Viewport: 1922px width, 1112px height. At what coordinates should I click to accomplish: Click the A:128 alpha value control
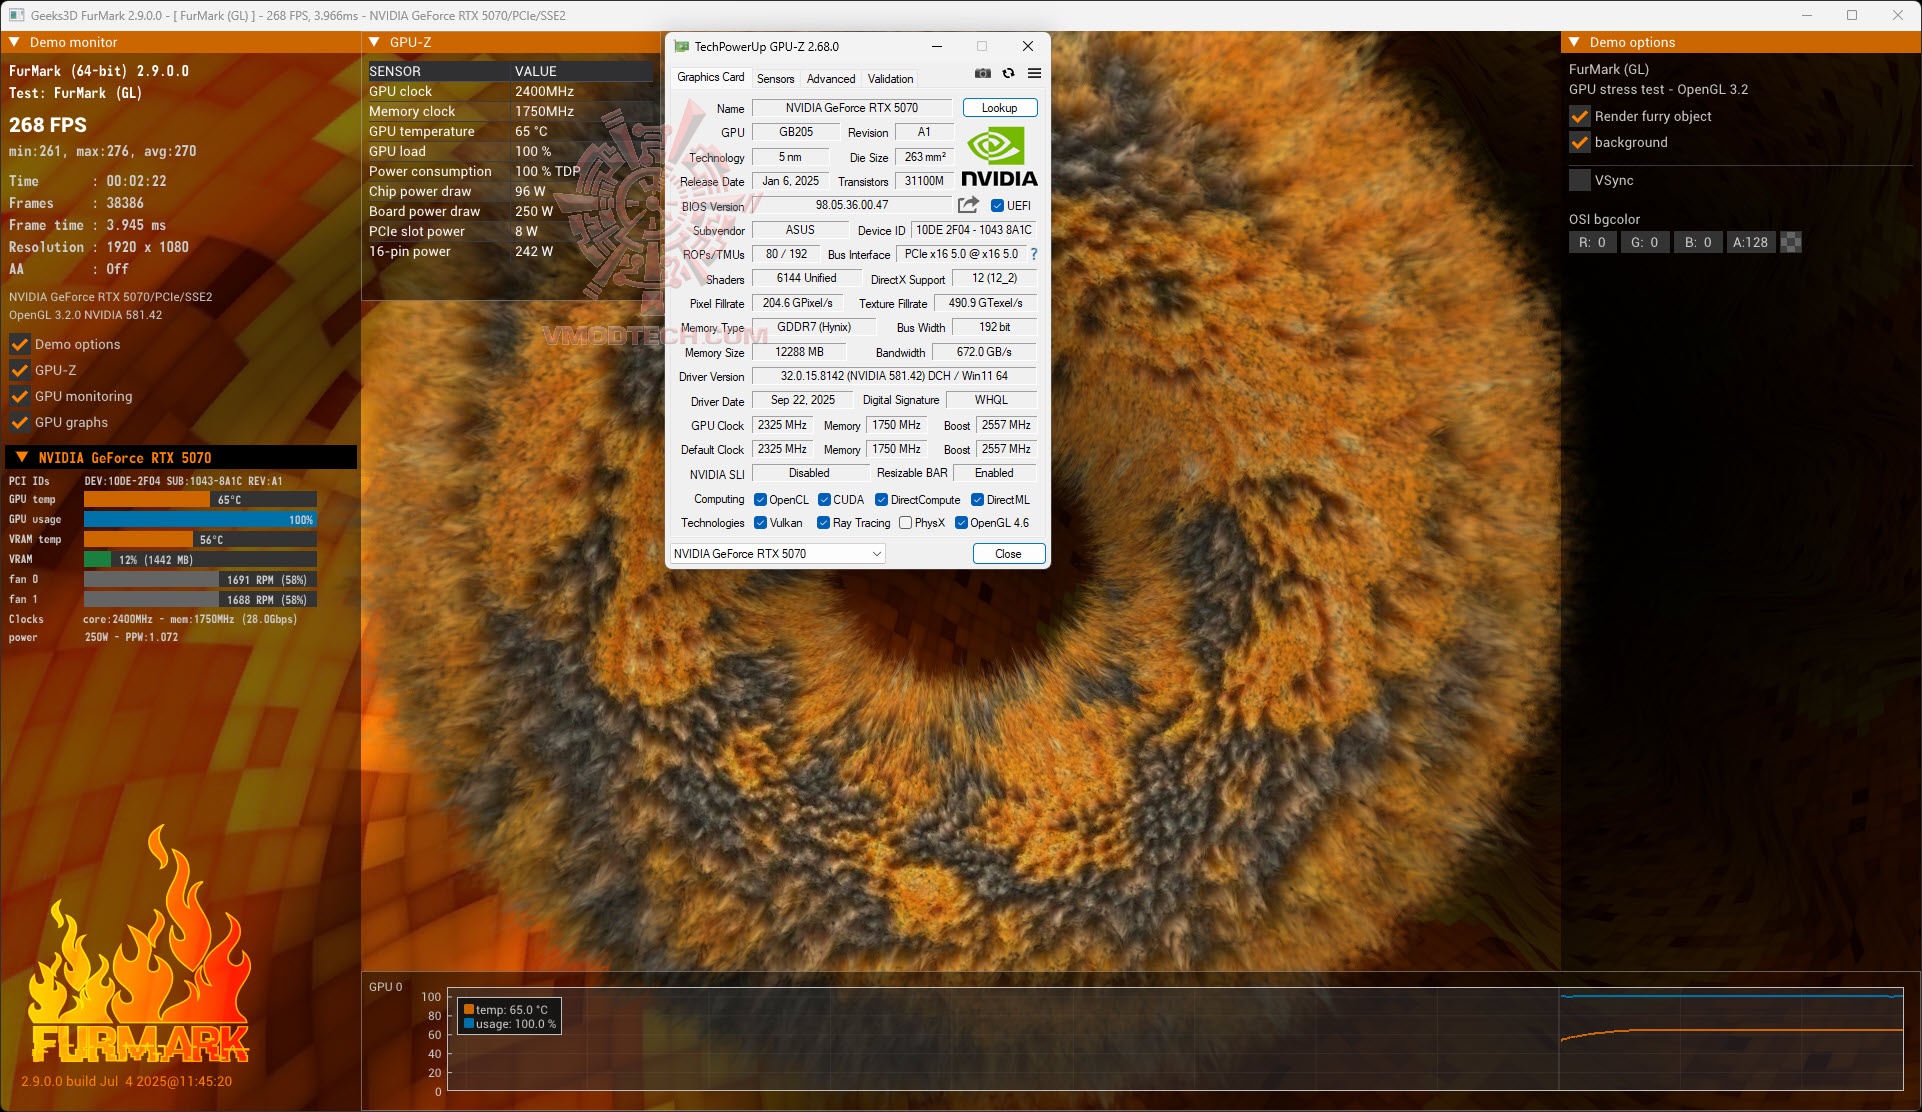pos(1750,242)
